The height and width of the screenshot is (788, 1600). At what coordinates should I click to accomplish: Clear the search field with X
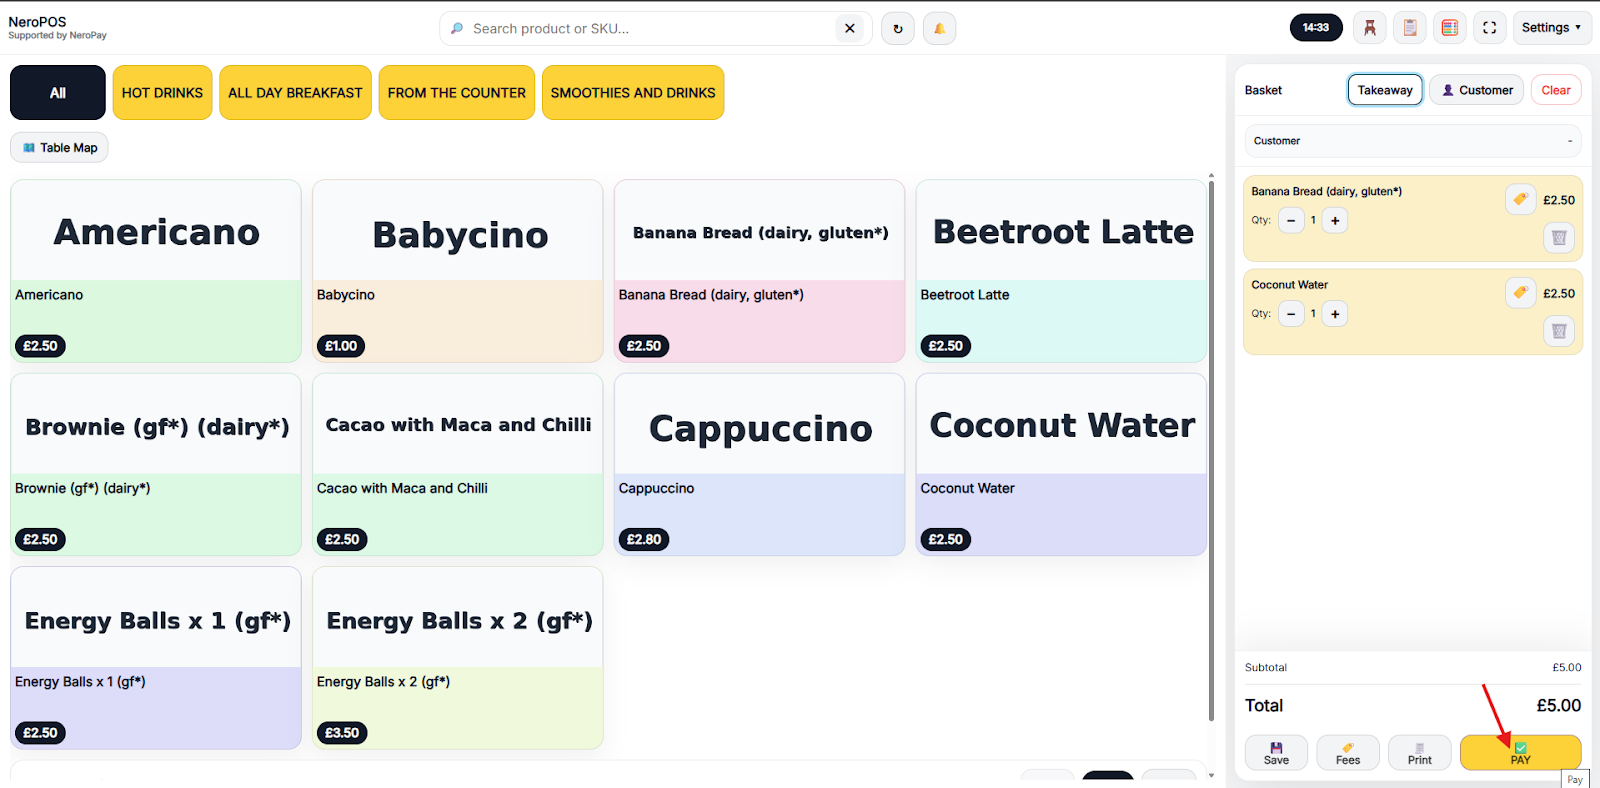(850, 29)
